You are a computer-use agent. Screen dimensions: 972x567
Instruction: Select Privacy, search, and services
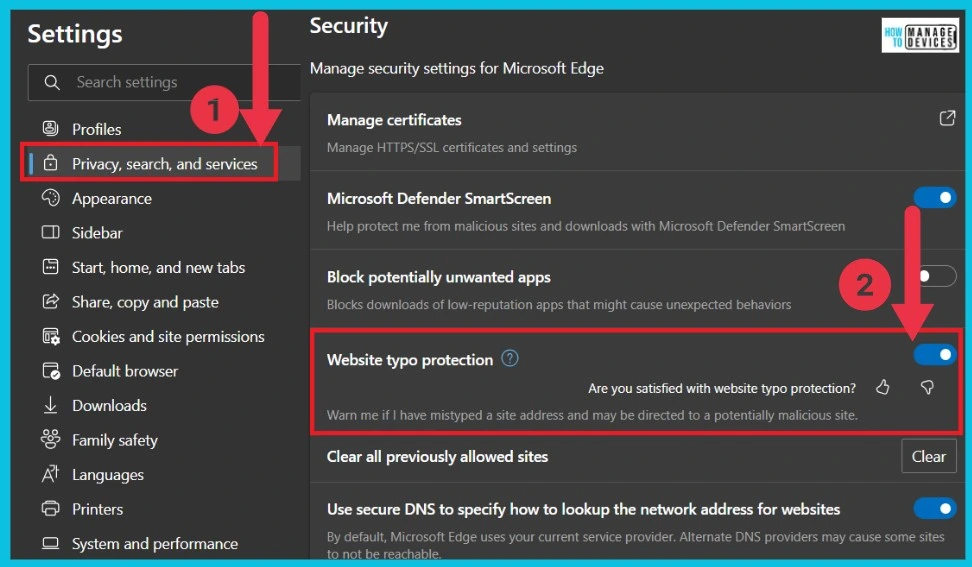[x=164, y=164]
